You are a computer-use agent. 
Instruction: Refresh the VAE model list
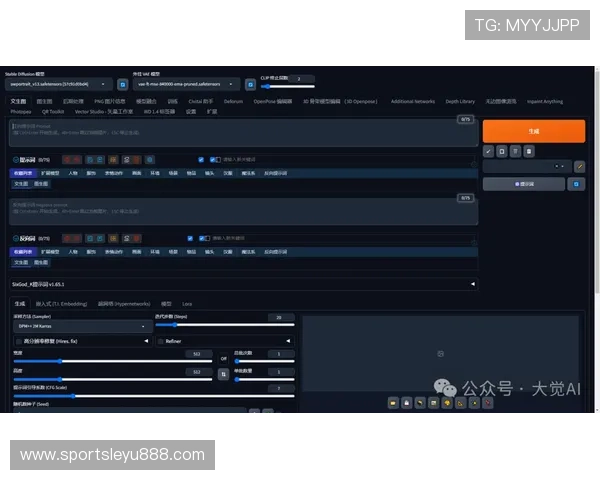pos(250,85)
